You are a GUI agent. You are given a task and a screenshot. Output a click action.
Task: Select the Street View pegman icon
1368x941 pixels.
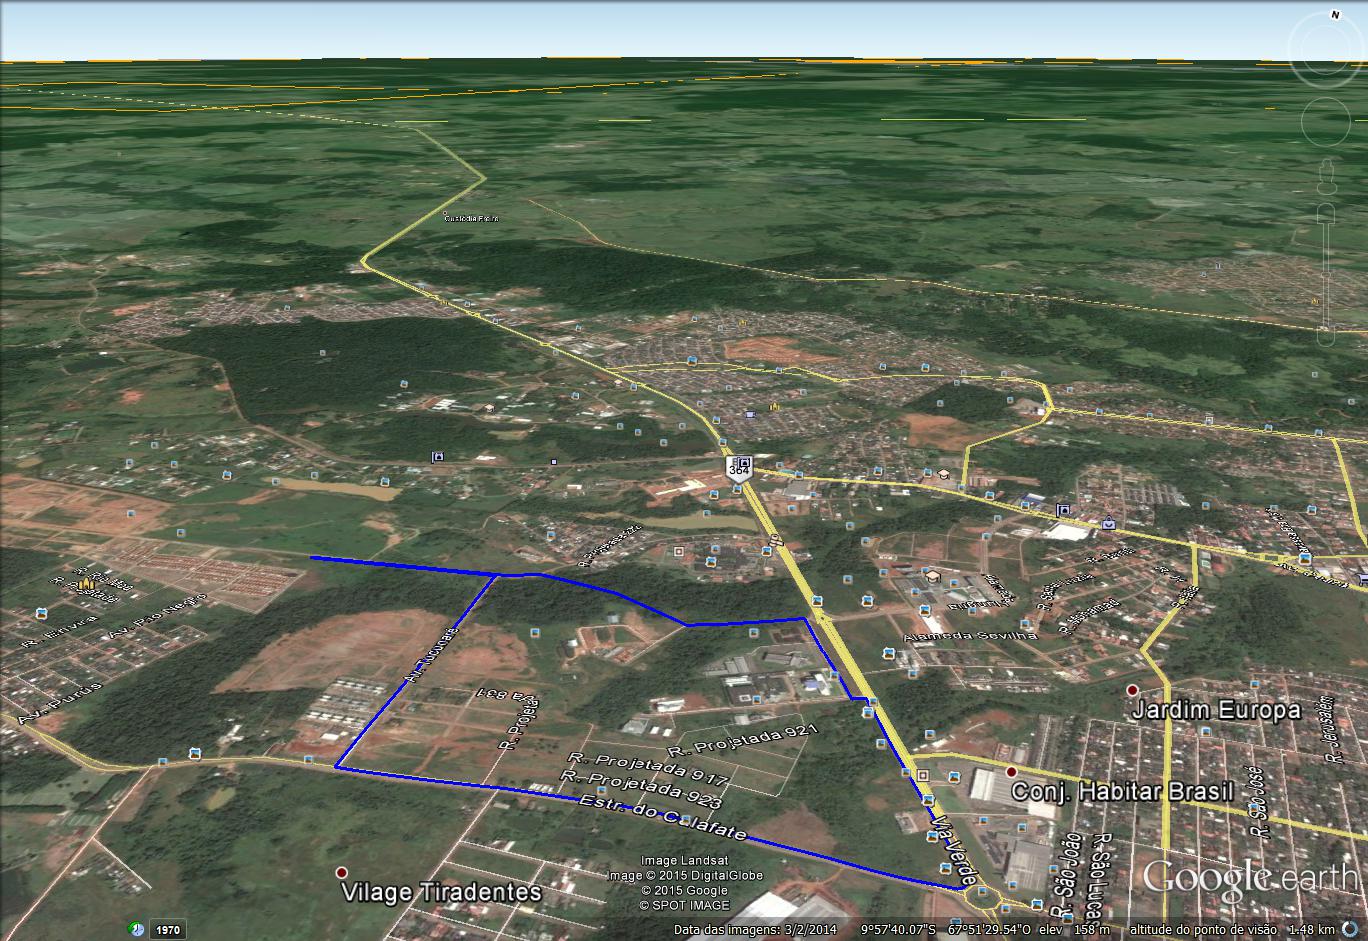pos(1326,174)
